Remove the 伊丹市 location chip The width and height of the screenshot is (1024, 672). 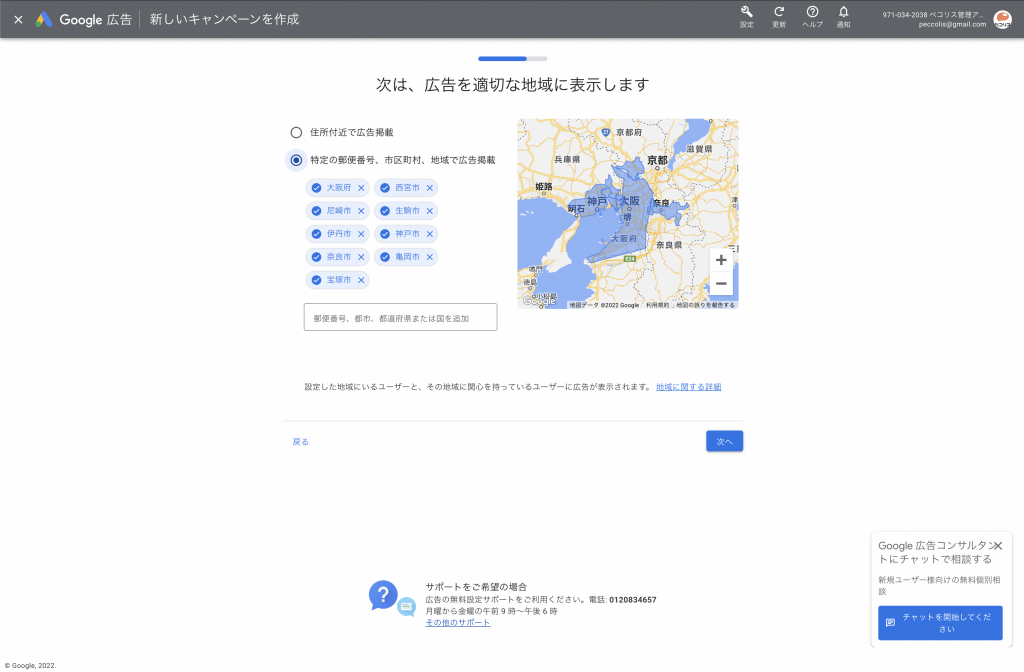(361, 234)
